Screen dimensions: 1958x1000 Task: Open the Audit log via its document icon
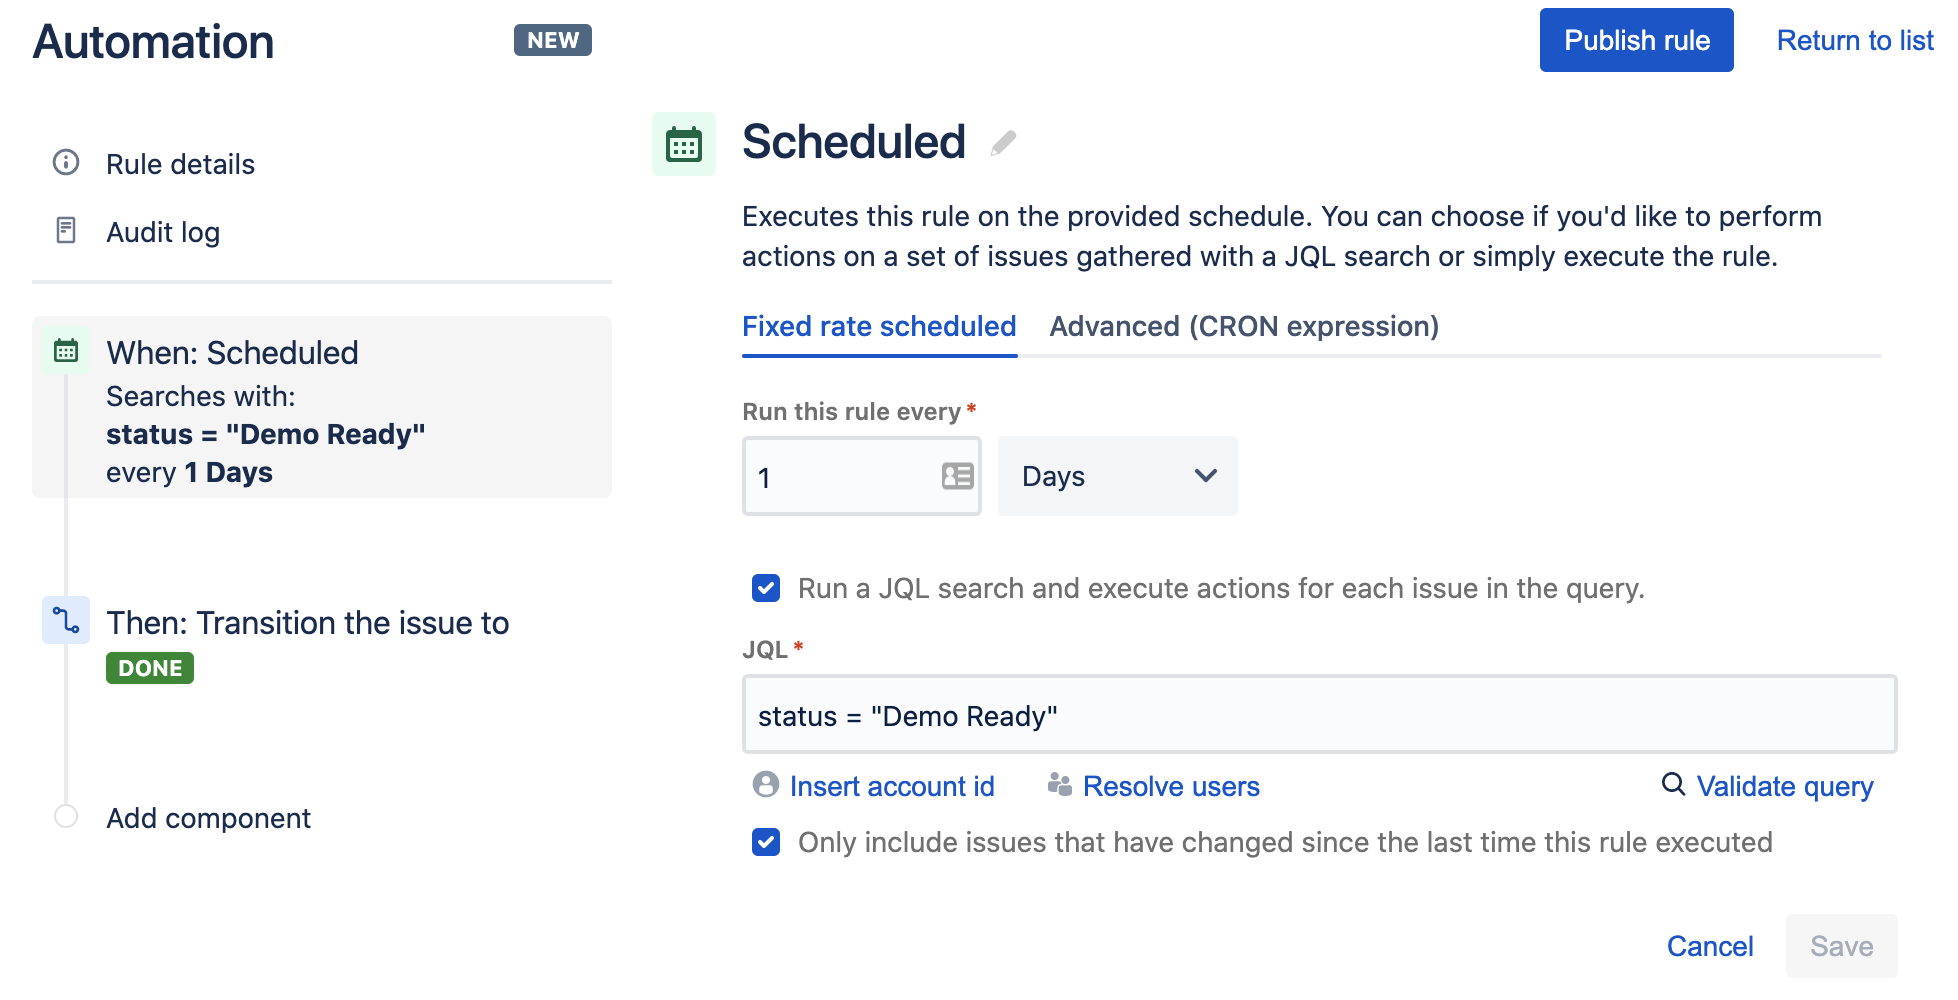pyautogui.click(x=66, y=230)
